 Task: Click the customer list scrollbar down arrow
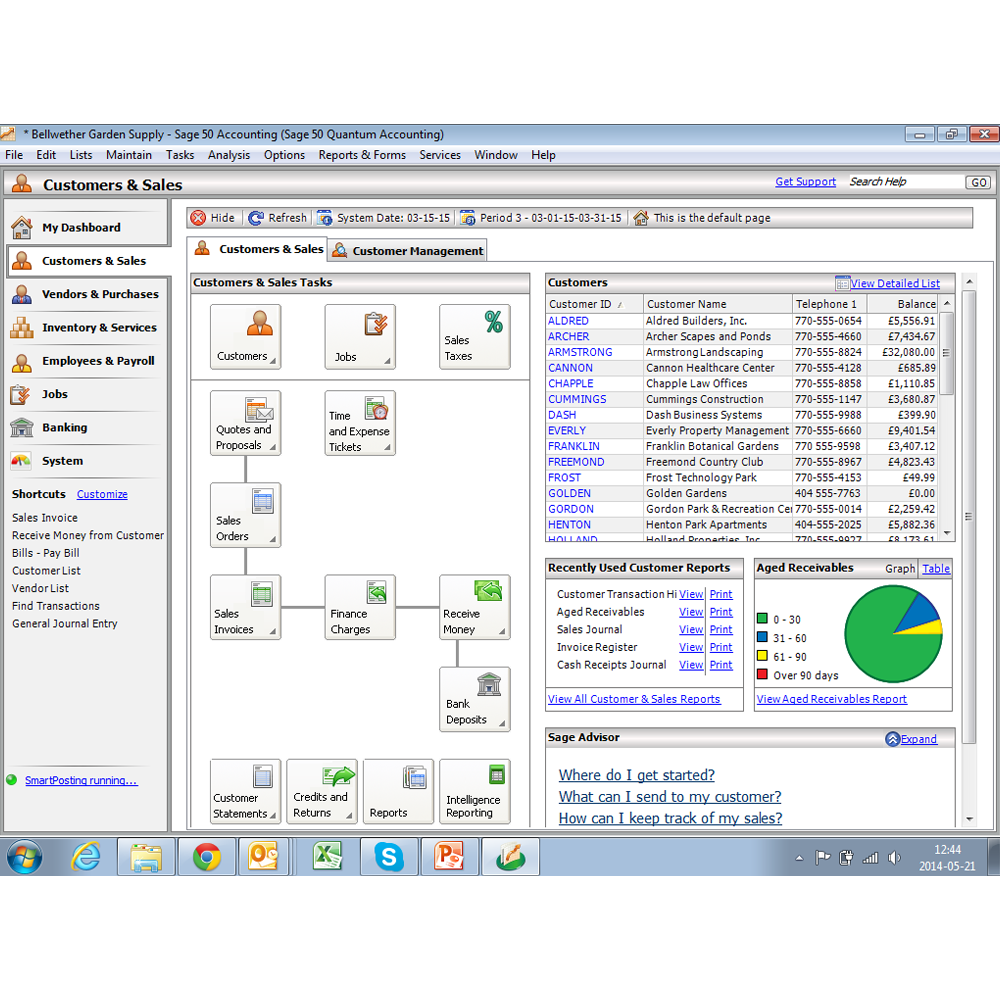947,533
